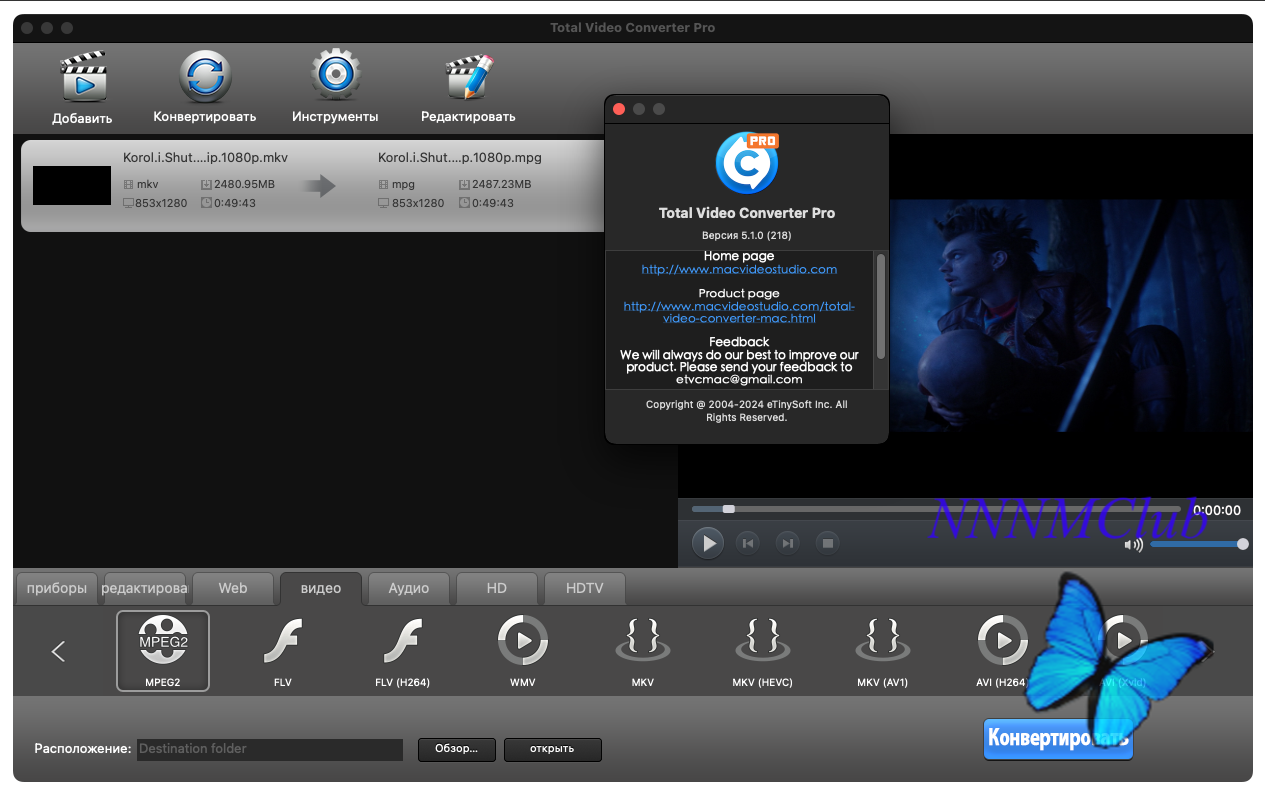
Task: Pick the MKV (HEVC) format preset
Action: coord(762,642)
